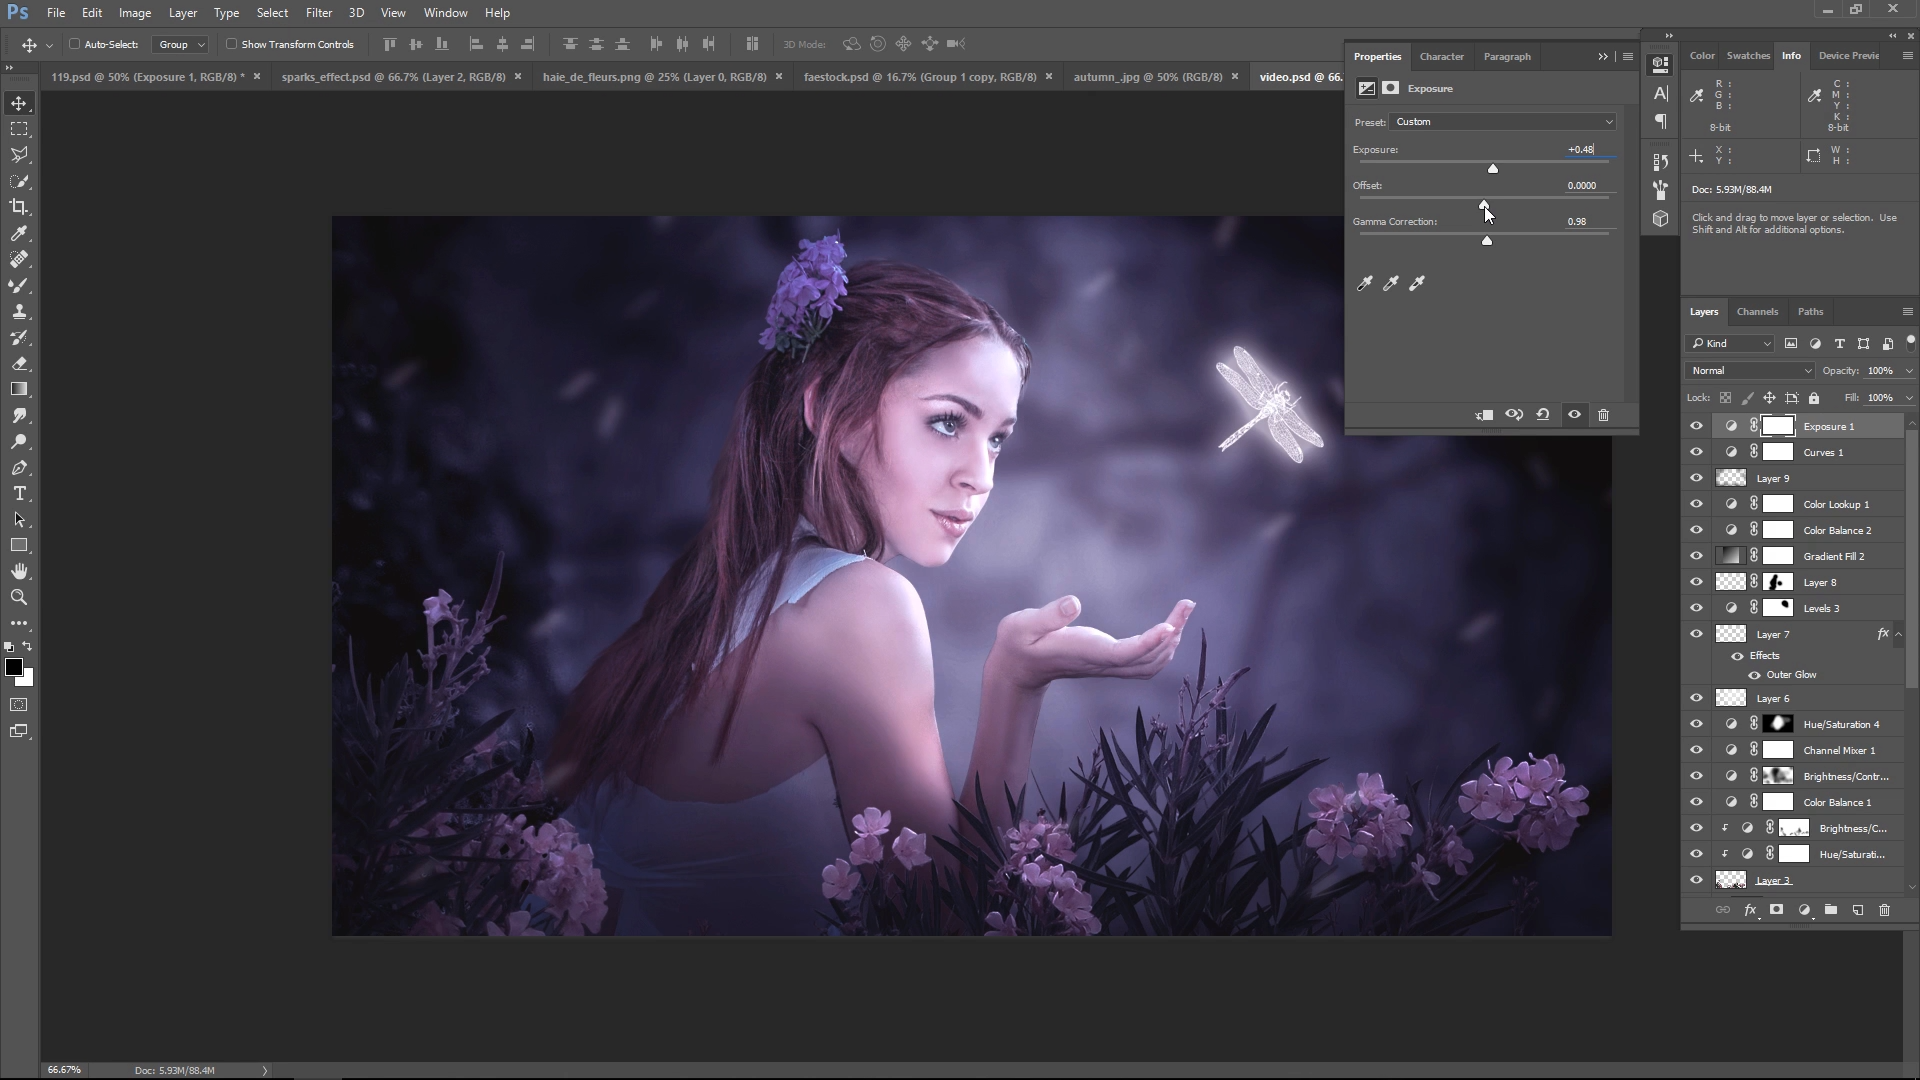Select the Polygonal Lasso tool
This screenshot has width=1920, height=1080.
(19, 155)
